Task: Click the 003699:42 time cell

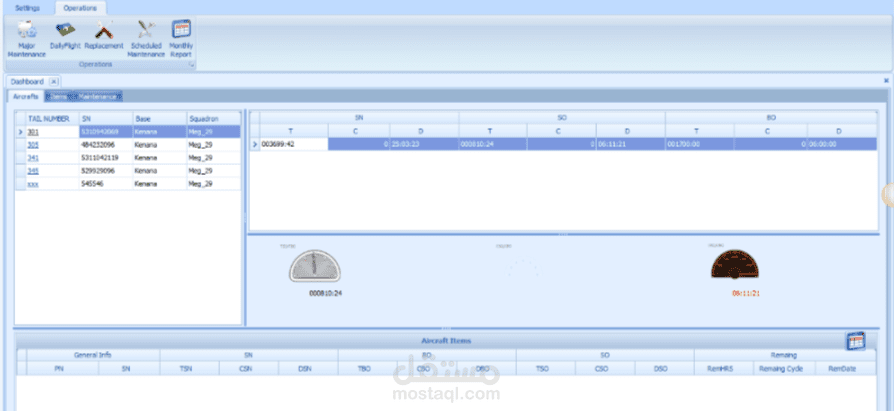Action: point(294,144)
